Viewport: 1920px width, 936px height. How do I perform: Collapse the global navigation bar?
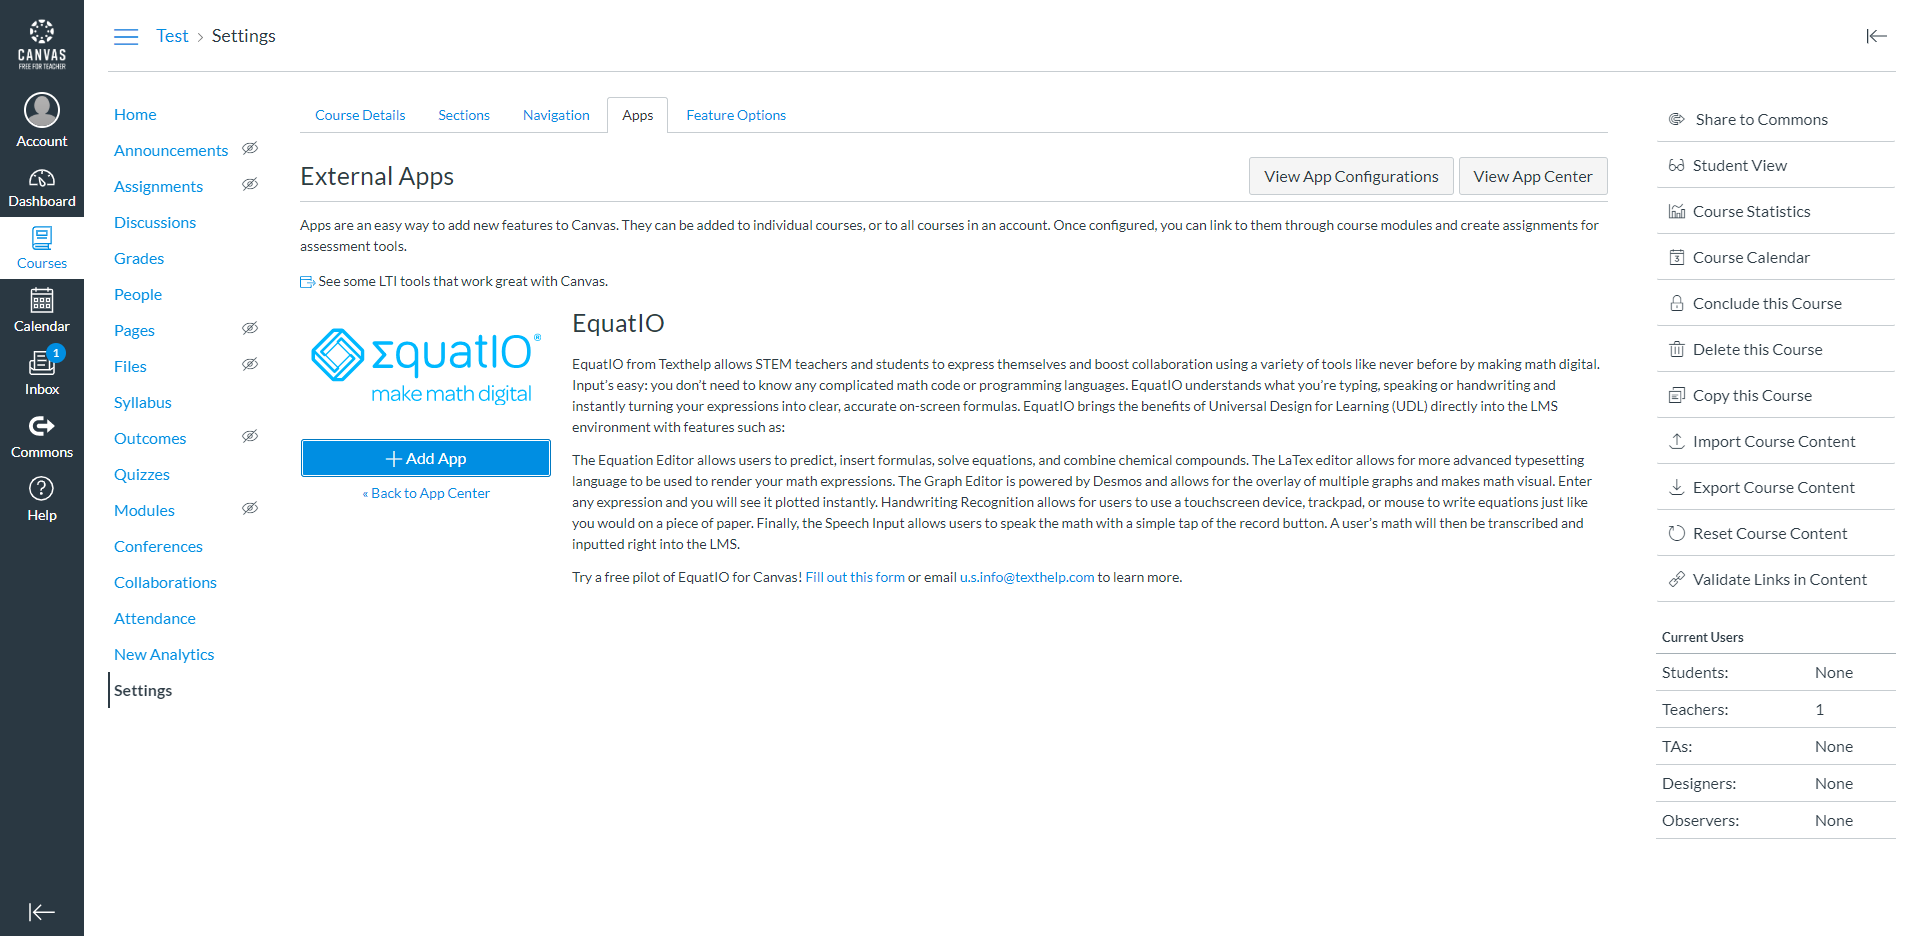42,912
